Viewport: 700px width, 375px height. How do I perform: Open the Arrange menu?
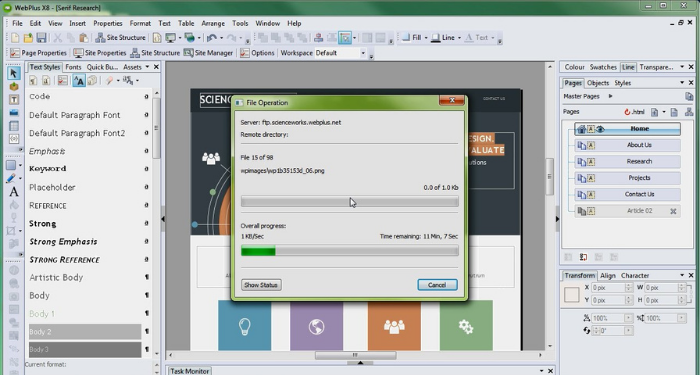coord(213,23)
